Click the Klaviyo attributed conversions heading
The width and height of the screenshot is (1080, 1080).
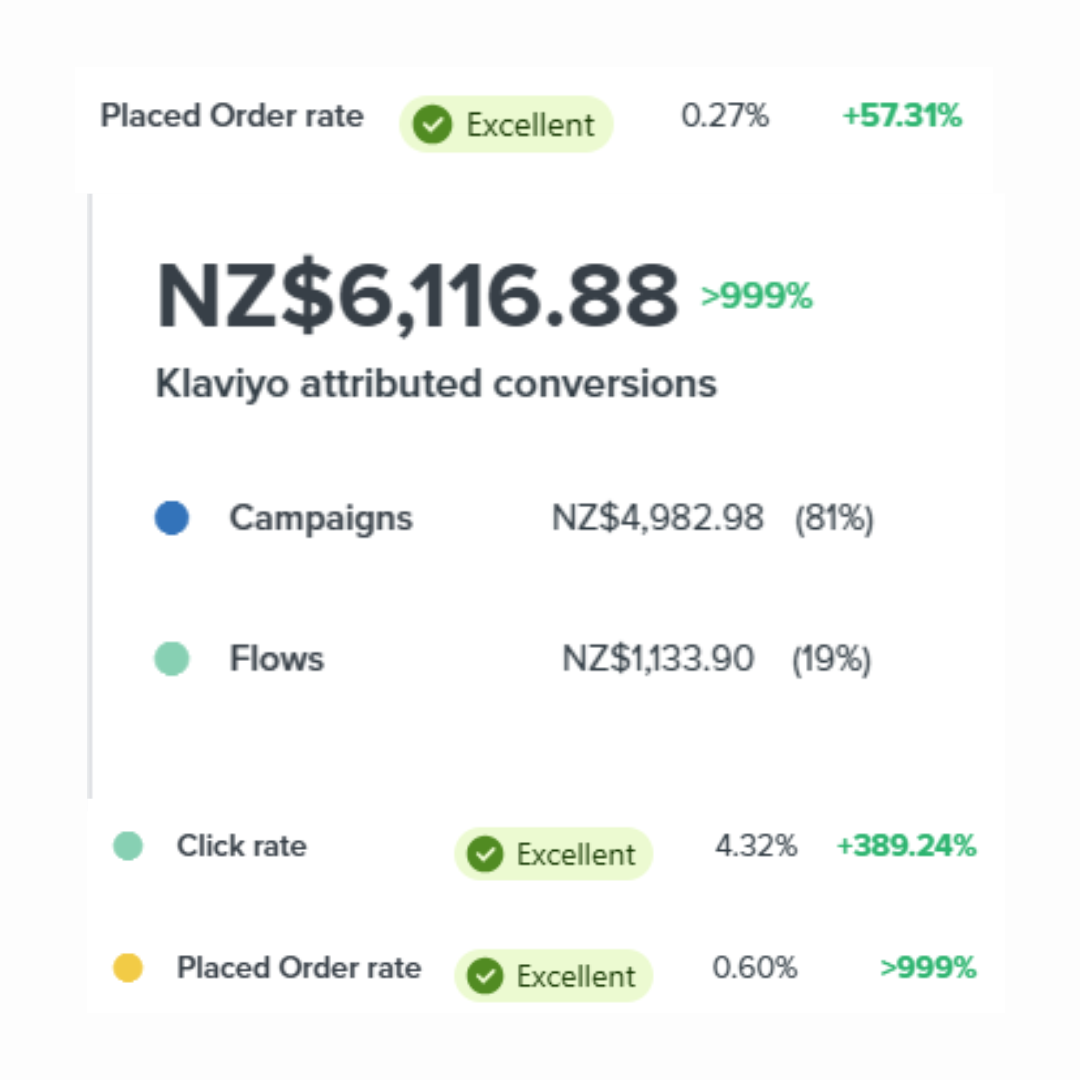click(x=436, y=384)
